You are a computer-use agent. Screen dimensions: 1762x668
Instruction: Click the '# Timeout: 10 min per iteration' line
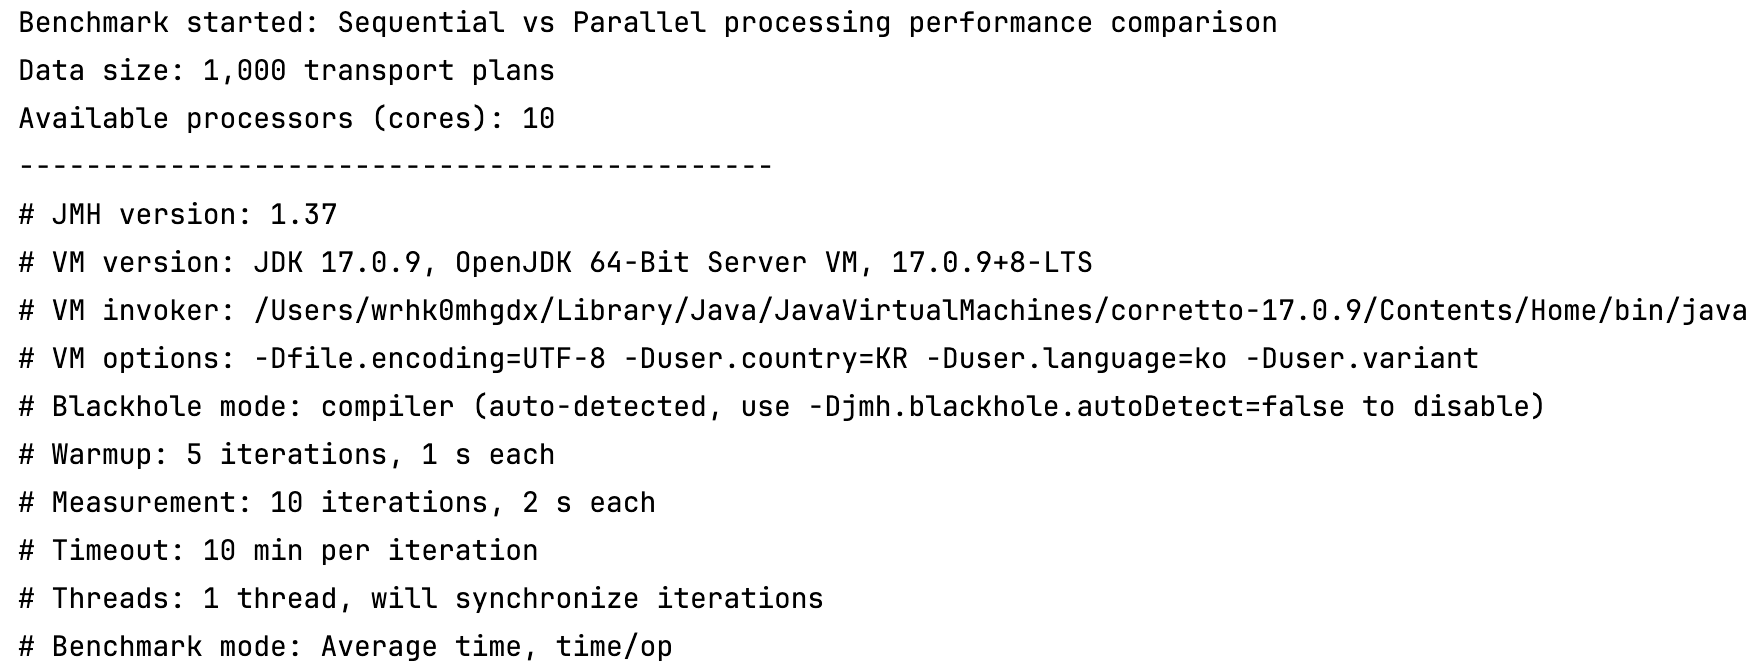[x=278, y=551]
